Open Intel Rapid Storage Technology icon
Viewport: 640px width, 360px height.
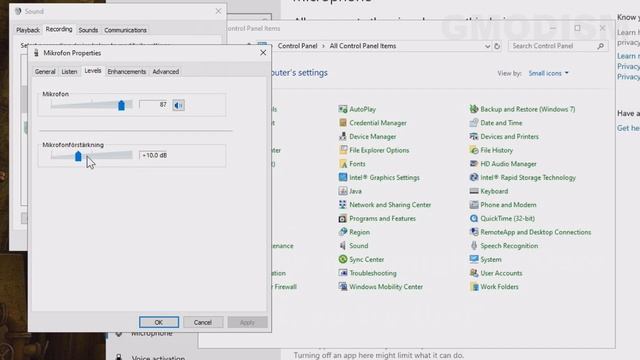(x=474, y=177)
